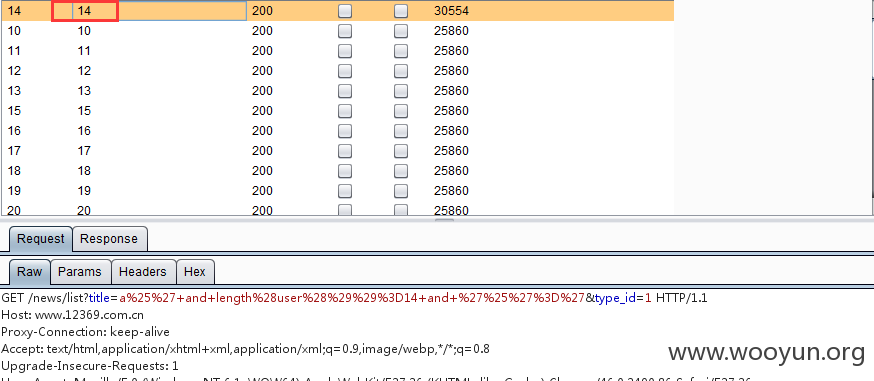Switch to the Hex tab
874x381 pixels.
[195, 272]
